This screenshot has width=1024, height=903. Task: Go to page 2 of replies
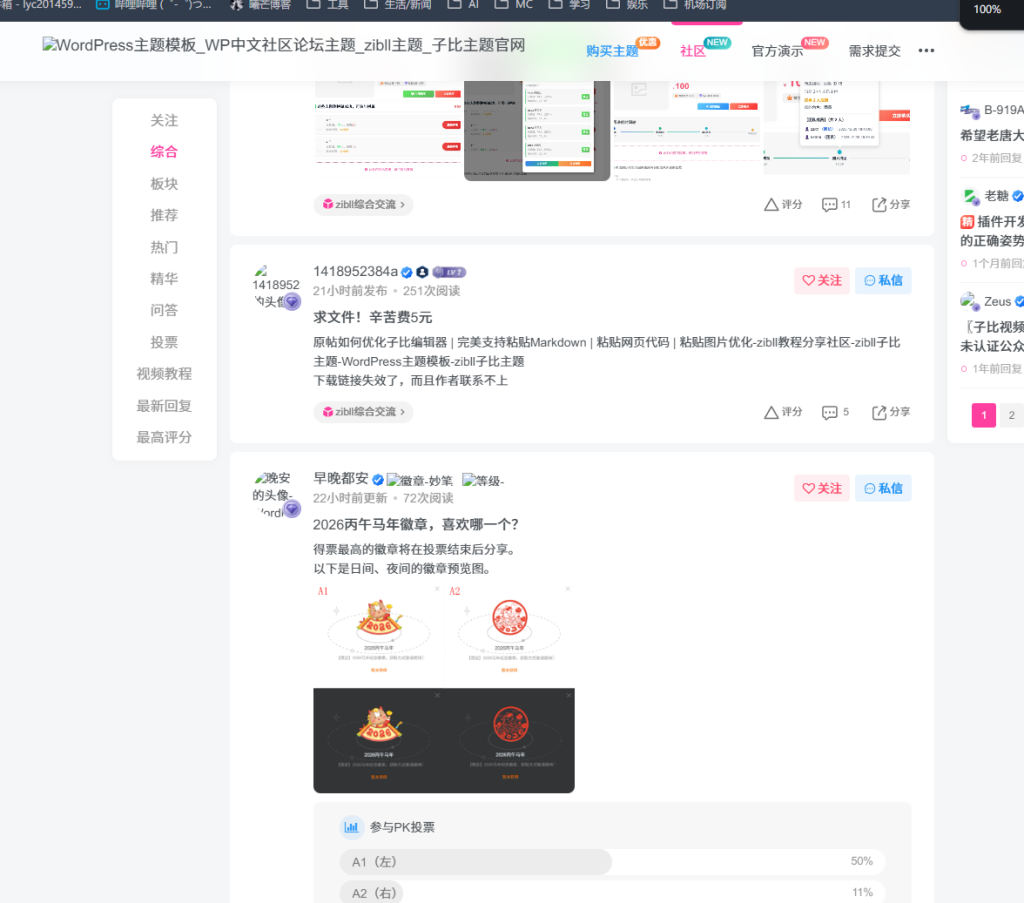tap(1011, 414)
